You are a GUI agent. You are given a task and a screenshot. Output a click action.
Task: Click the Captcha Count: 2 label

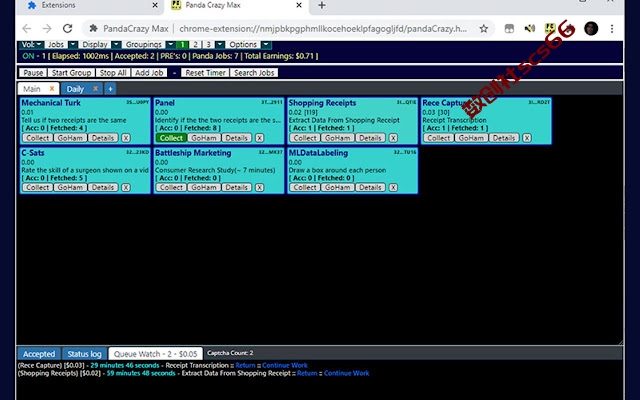[230, 353]
